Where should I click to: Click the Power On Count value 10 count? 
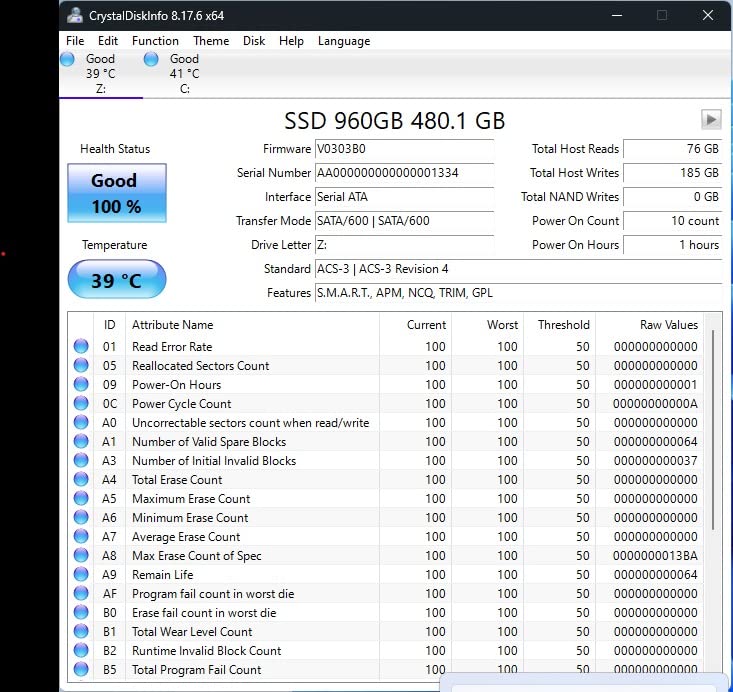pos(673,221)
